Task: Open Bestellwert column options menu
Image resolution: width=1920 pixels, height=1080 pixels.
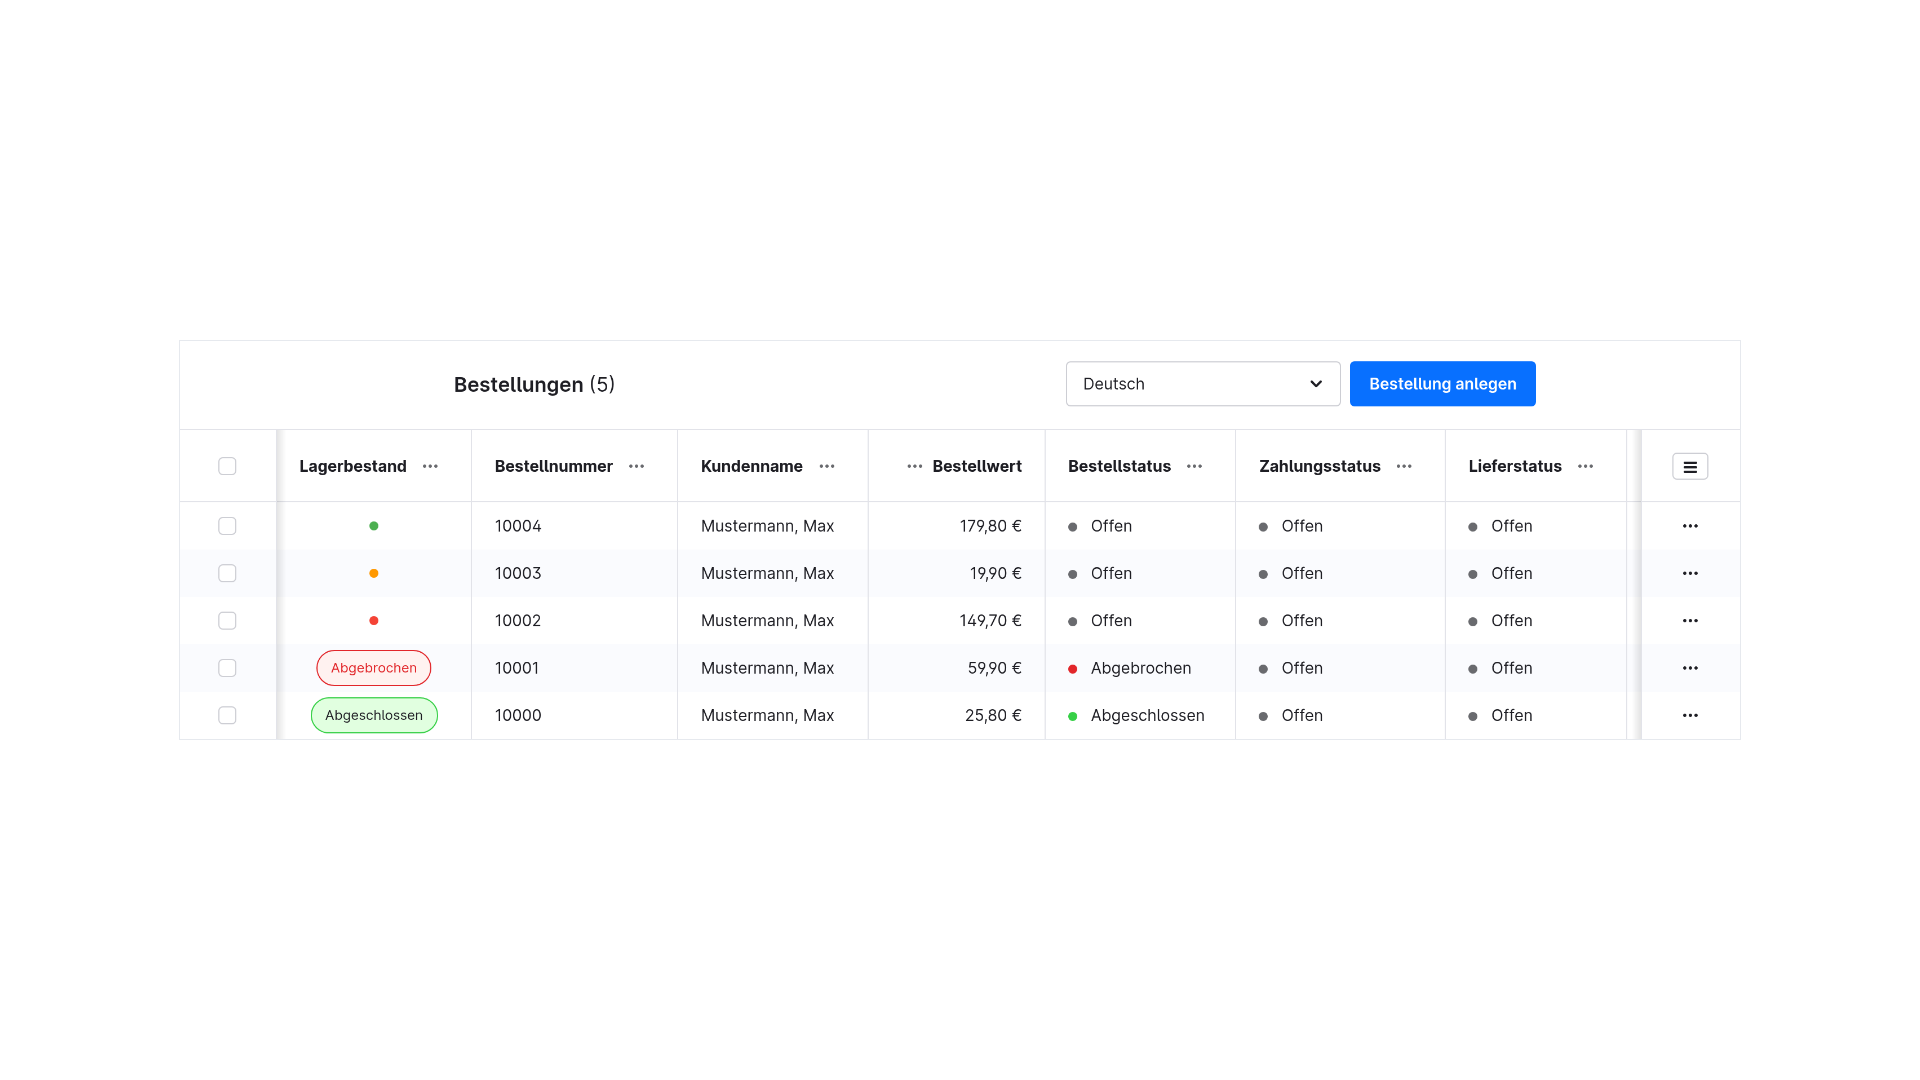Action: point(914,466)
